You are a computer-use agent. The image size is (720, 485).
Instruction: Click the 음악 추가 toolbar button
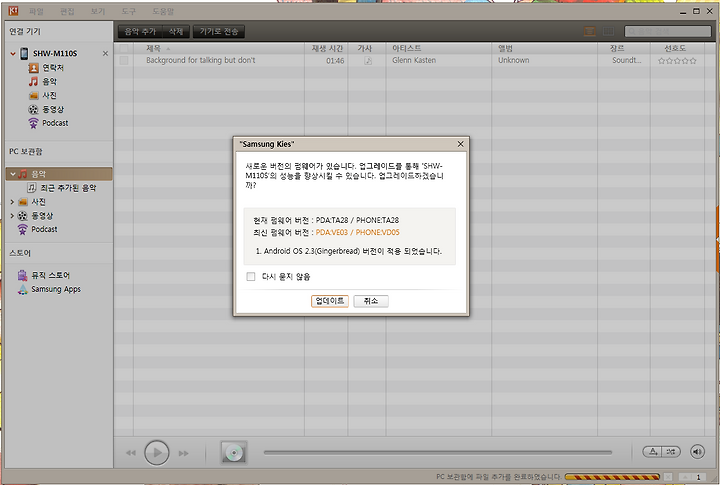pyautogui.click(x=140, y=31)
